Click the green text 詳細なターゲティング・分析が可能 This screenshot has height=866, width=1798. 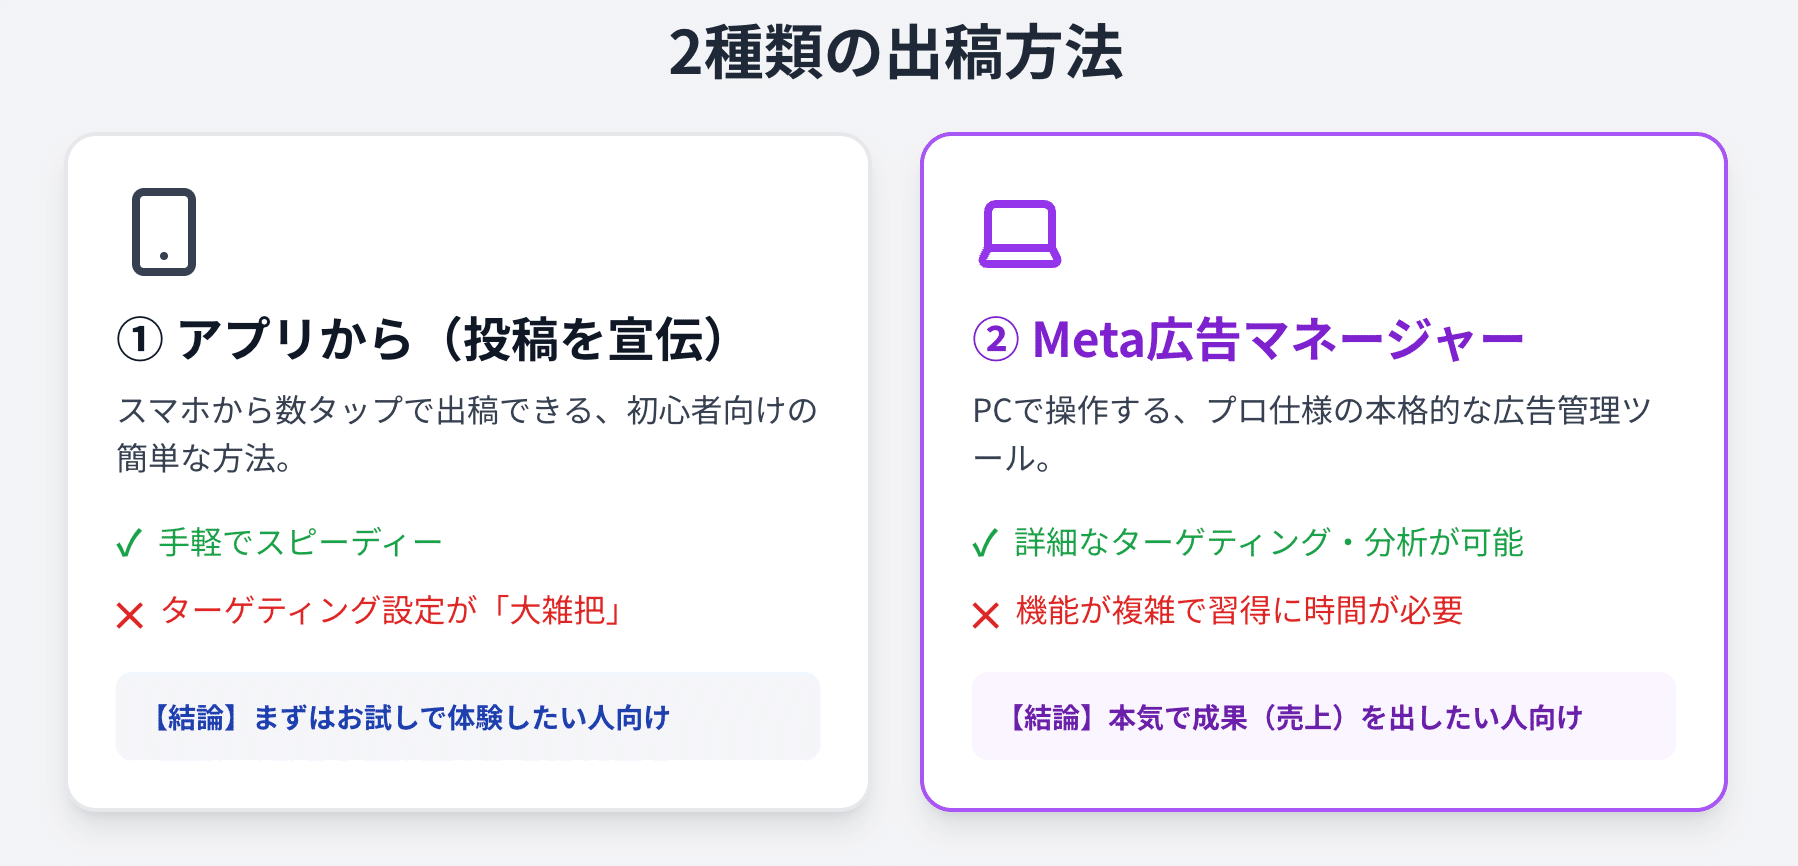(1269, 543)
